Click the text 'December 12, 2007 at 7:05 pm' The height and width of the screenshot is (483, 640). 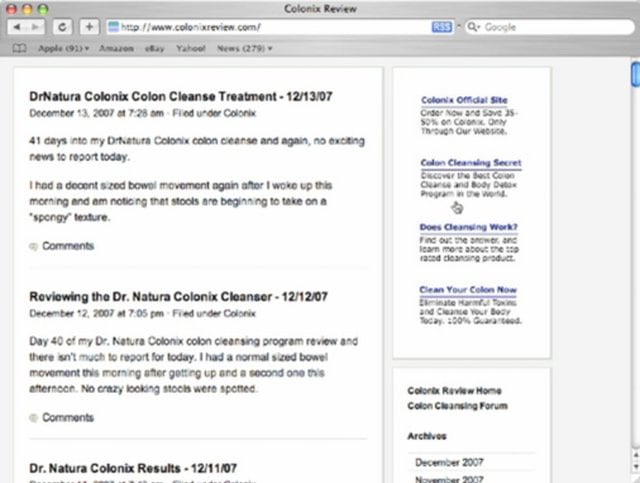coord(97,314)
